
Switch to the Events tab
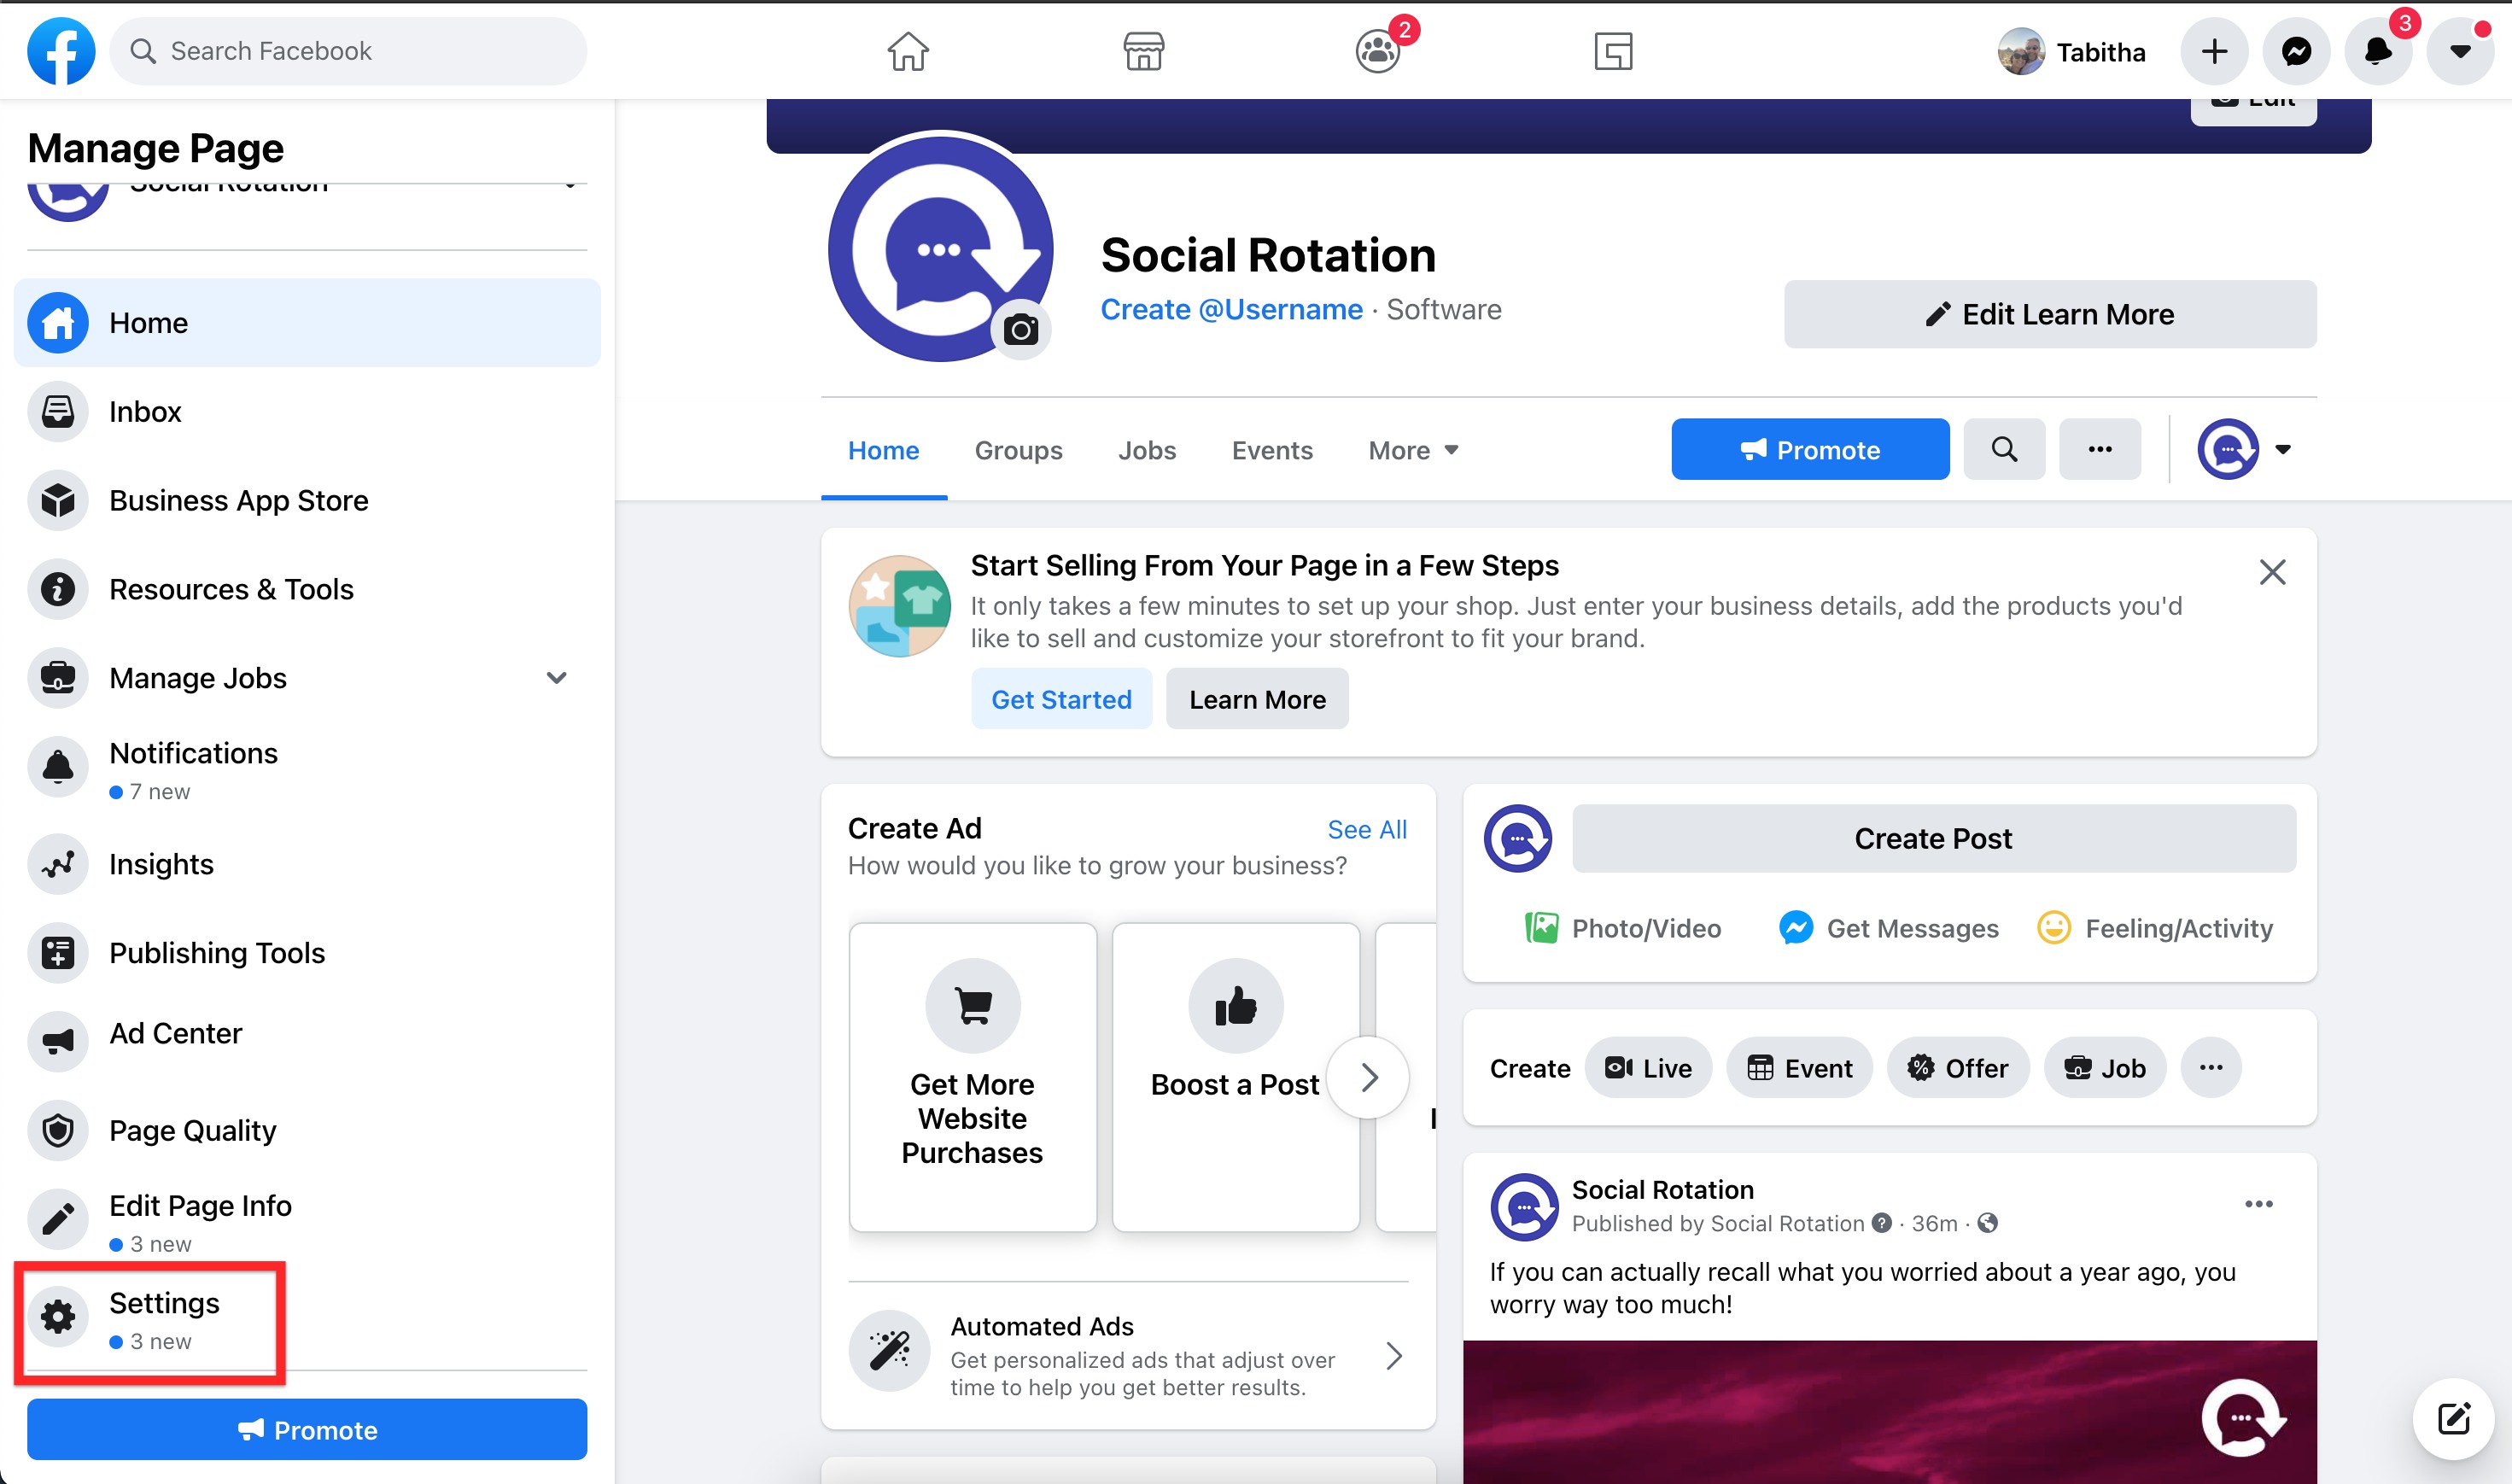point(1271,450)
